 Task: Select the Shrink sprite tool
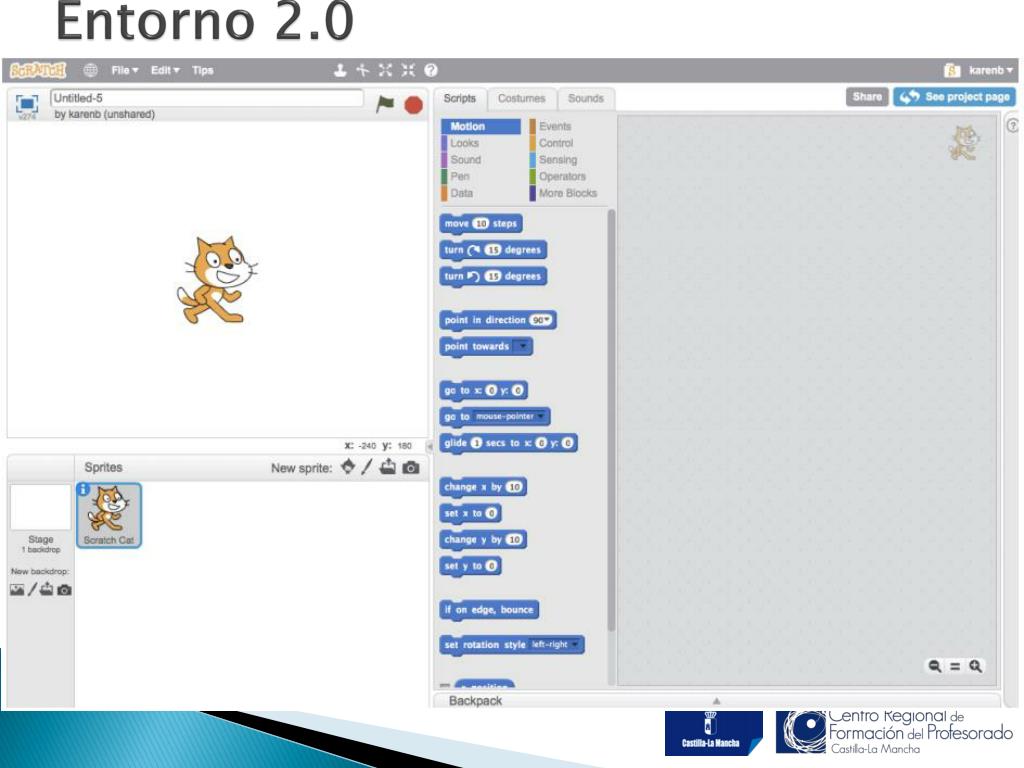408,70
